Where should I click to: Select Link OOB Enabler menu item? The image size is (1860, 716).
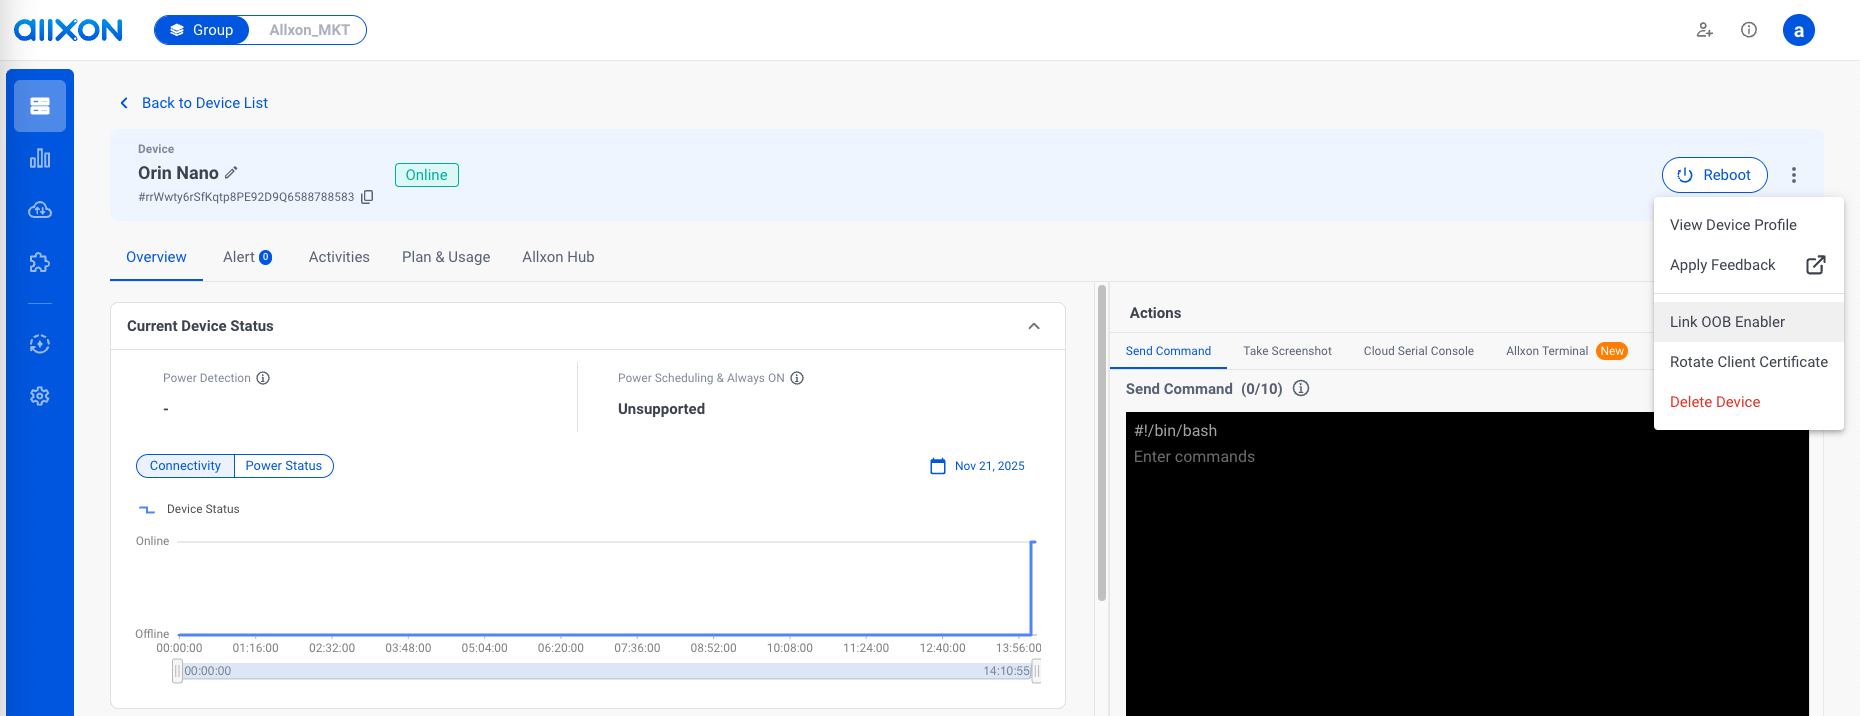[x=1727, y=322]
